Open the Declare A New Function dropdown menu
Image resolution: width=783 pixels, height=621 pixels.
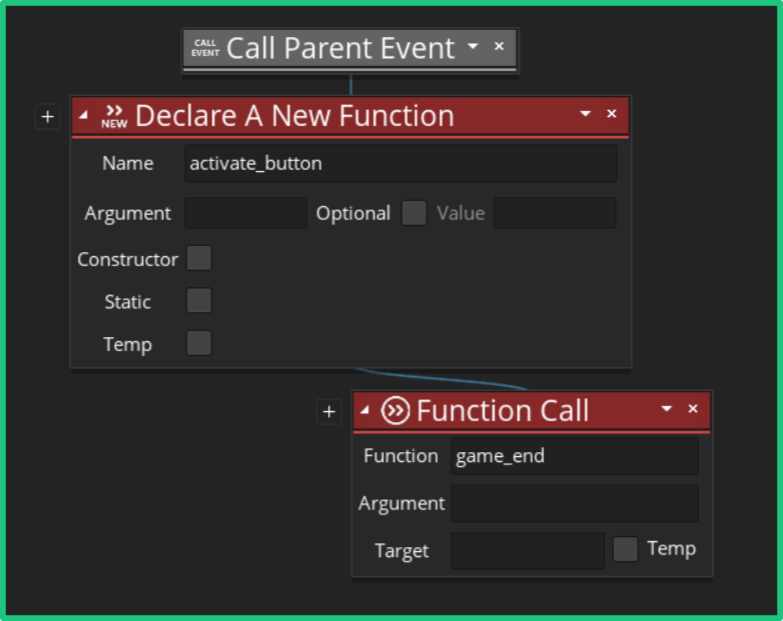pos(585,114)
